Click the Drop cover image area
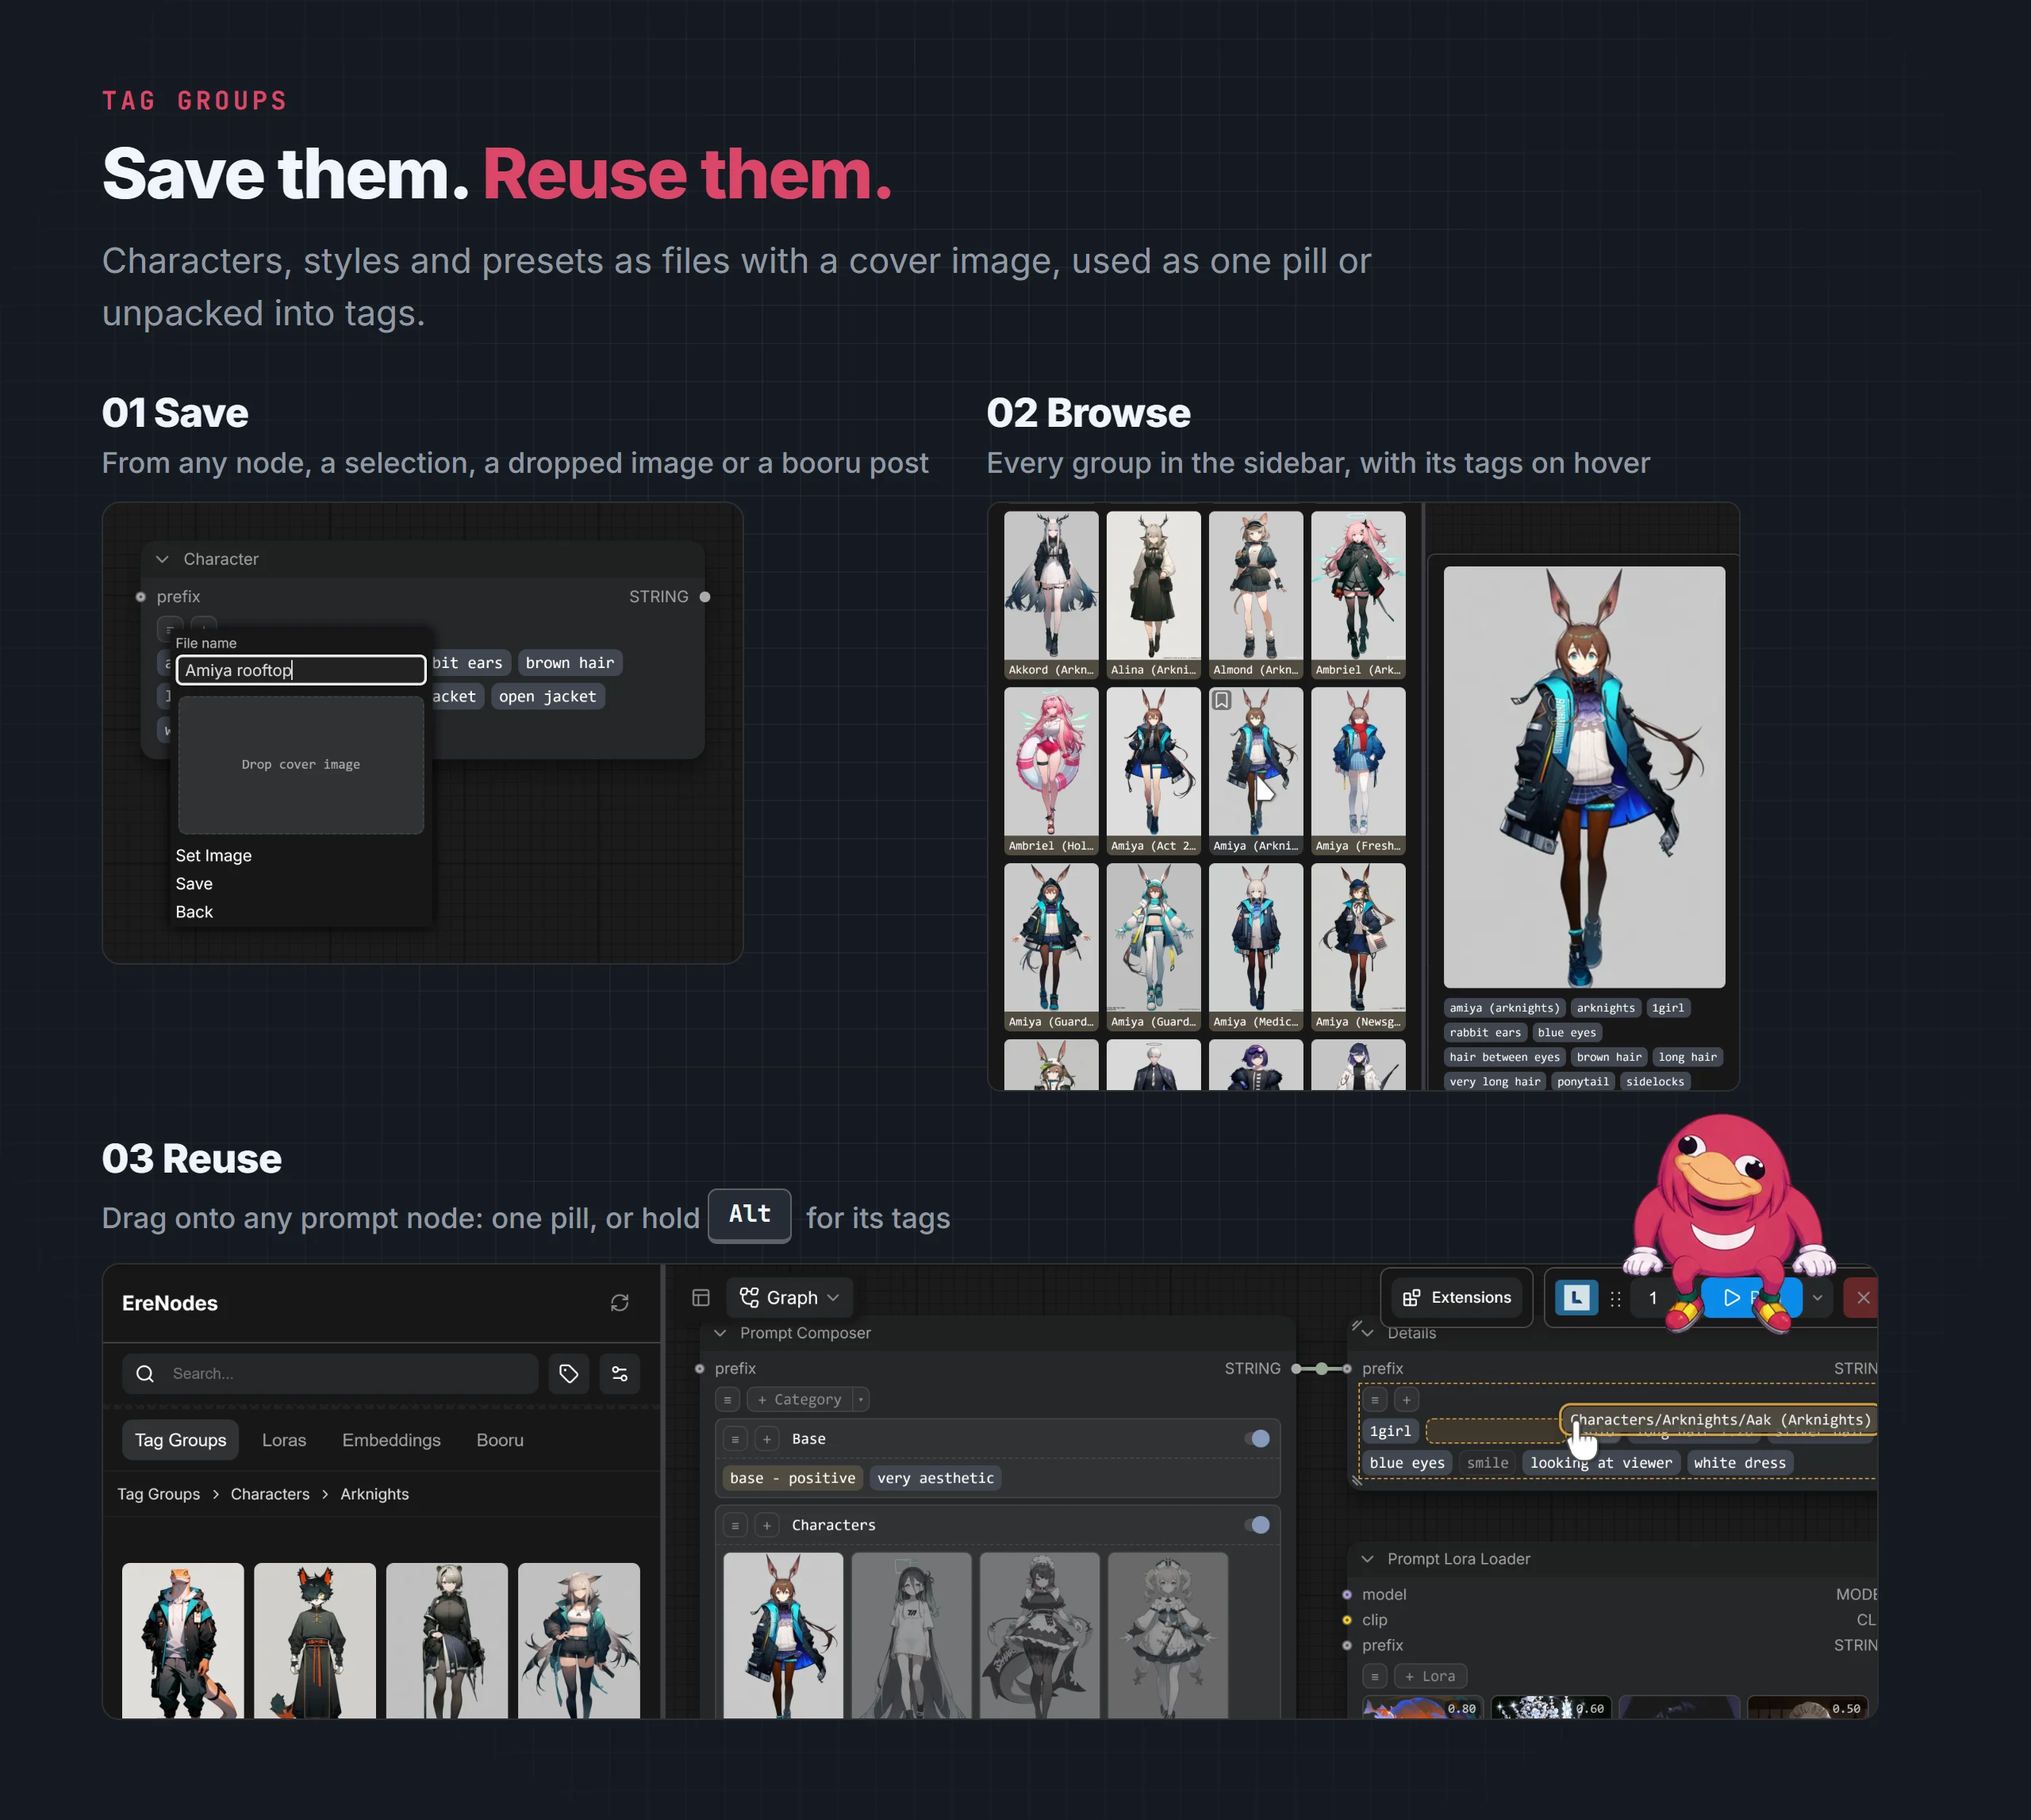The width and height of the screenshot is (2031, 1820). (x=301, y=765)
